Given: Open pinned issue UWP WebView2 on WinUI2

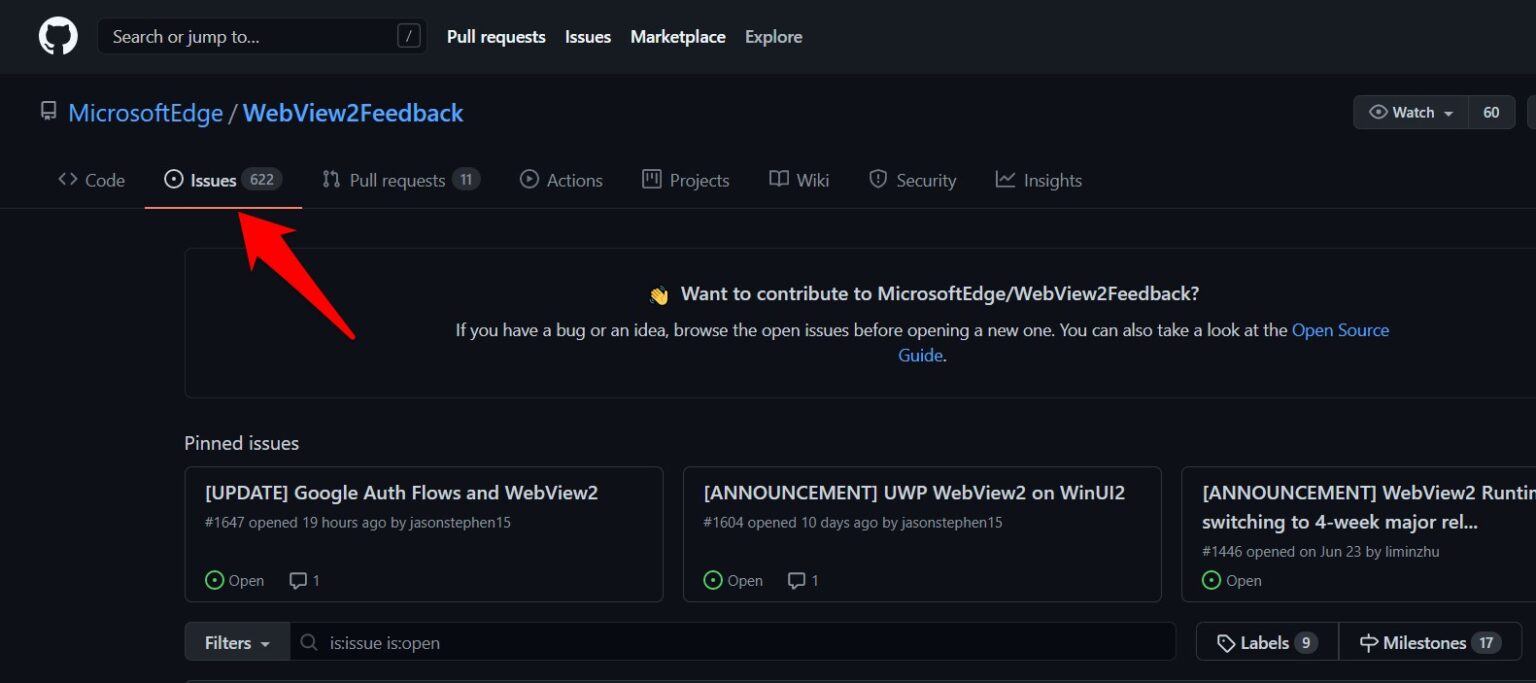Looking at the screenshot, I should (x=914, y=492).
